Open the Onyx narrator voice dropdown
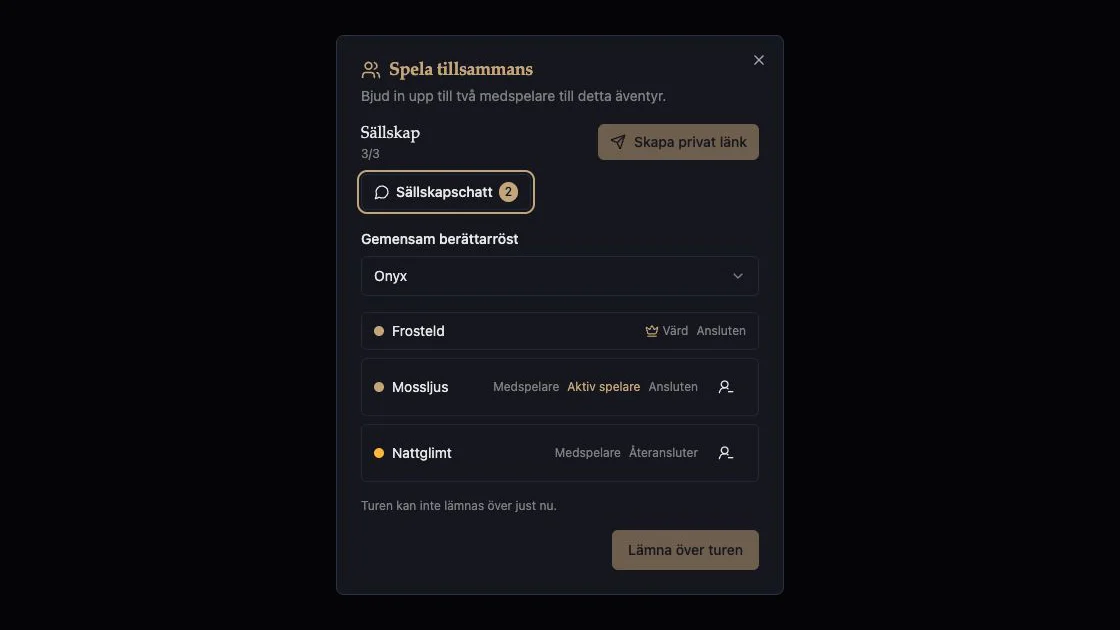1120x630 pixels. click(559, 276)
